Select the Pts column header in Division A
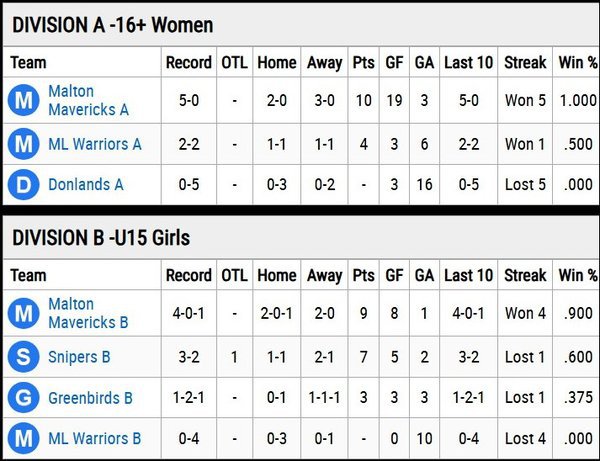 pos(364,62)
